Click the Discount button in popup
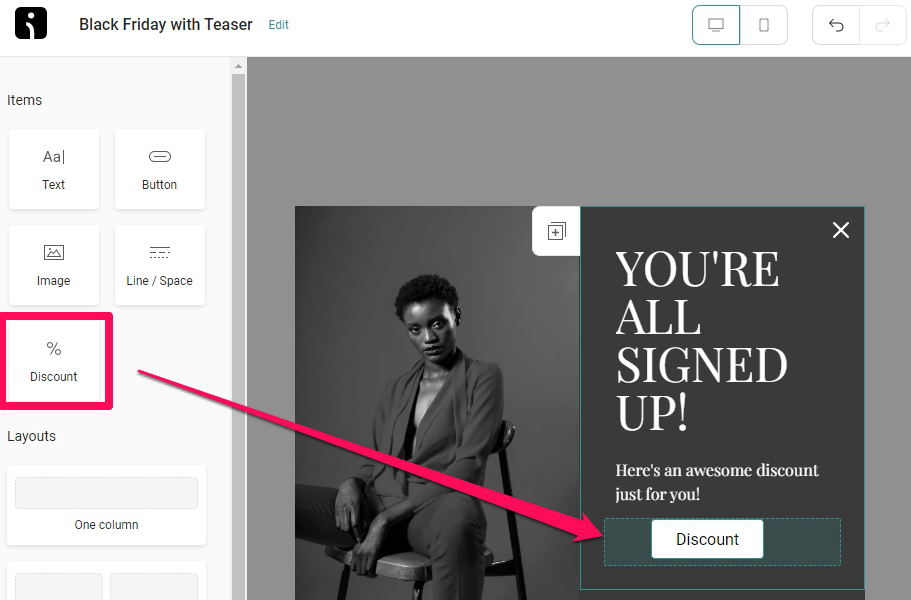The image size is (911, 600). point(707,539)
